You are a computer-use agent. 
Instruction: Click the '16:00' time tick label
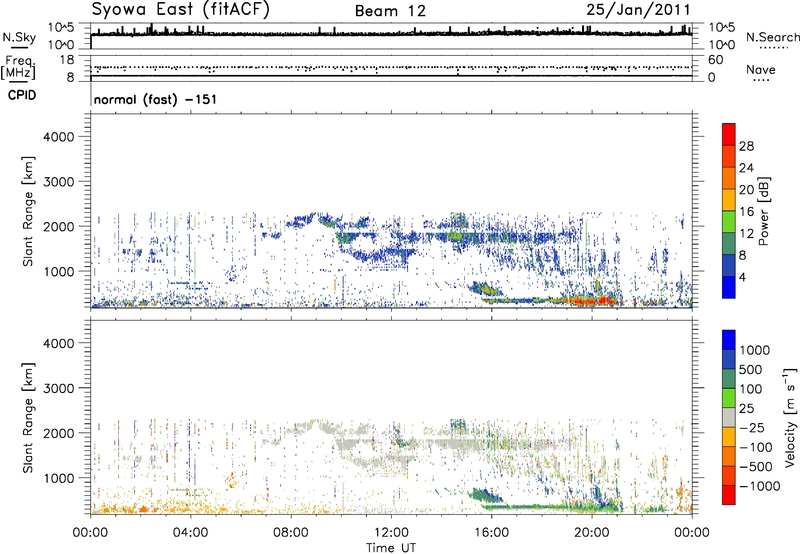491,533
